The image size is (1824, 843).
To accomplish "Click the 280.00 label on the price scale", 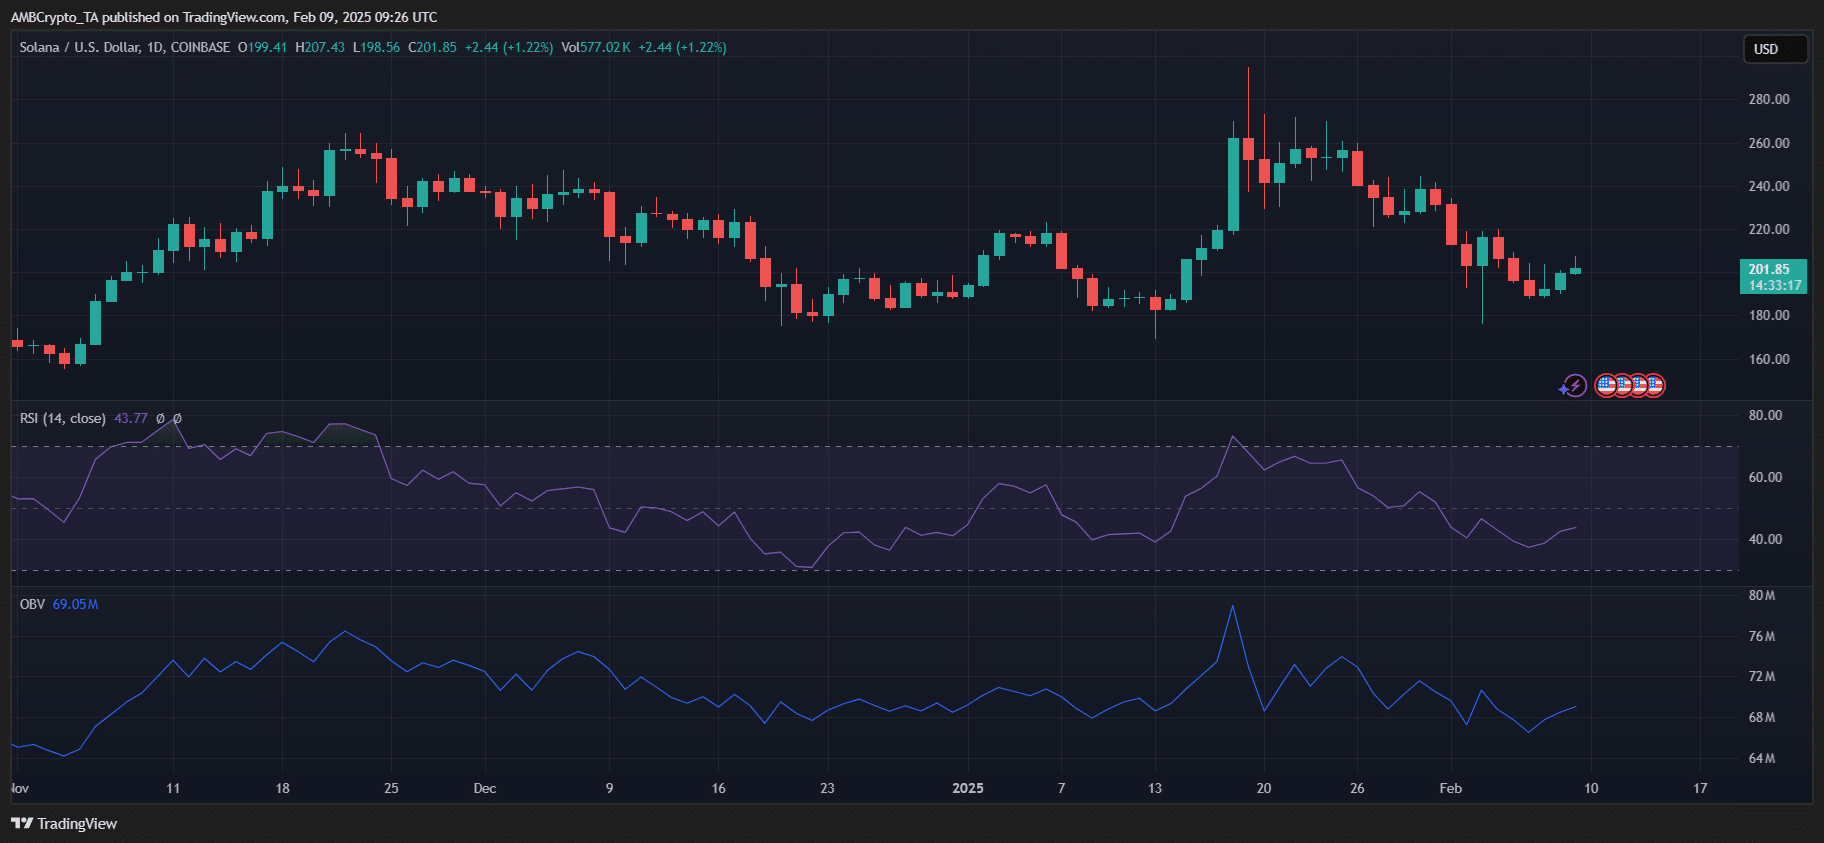I will click(1768, 99).
